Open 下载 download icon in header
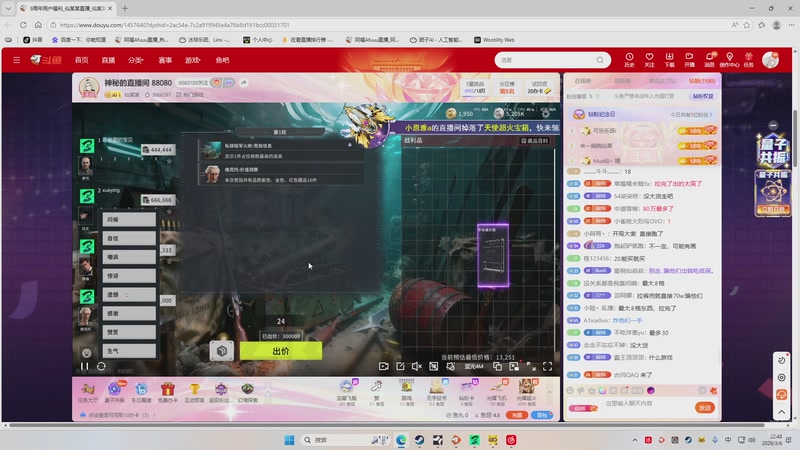Viewport: 800px width, 450px height. click(x=669, y=60)
